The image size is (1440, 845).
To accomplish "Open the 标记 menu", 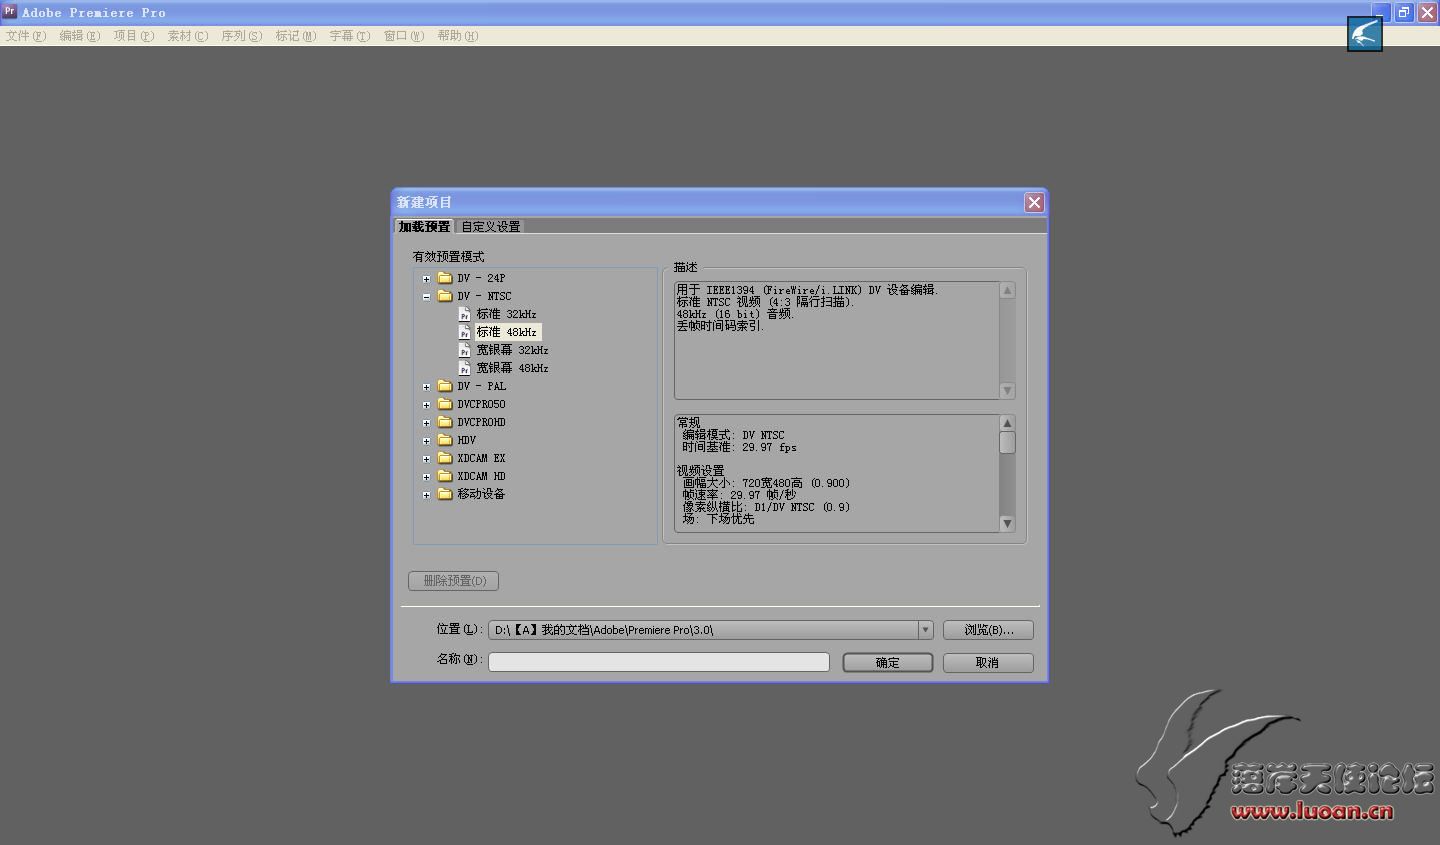I will coord(296,36).
